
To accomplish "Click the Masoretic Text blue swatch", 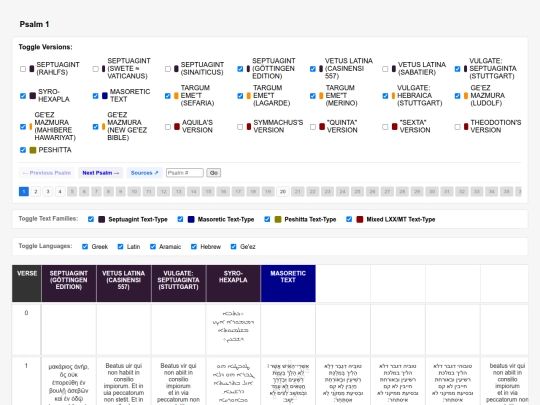I will coord(105,96).
